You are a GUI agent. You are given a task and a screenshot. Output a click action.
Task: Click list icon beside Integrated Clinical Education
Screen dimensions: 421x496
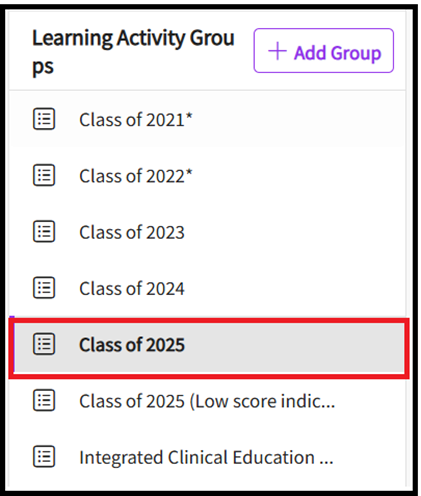click(x=44, y=456)
